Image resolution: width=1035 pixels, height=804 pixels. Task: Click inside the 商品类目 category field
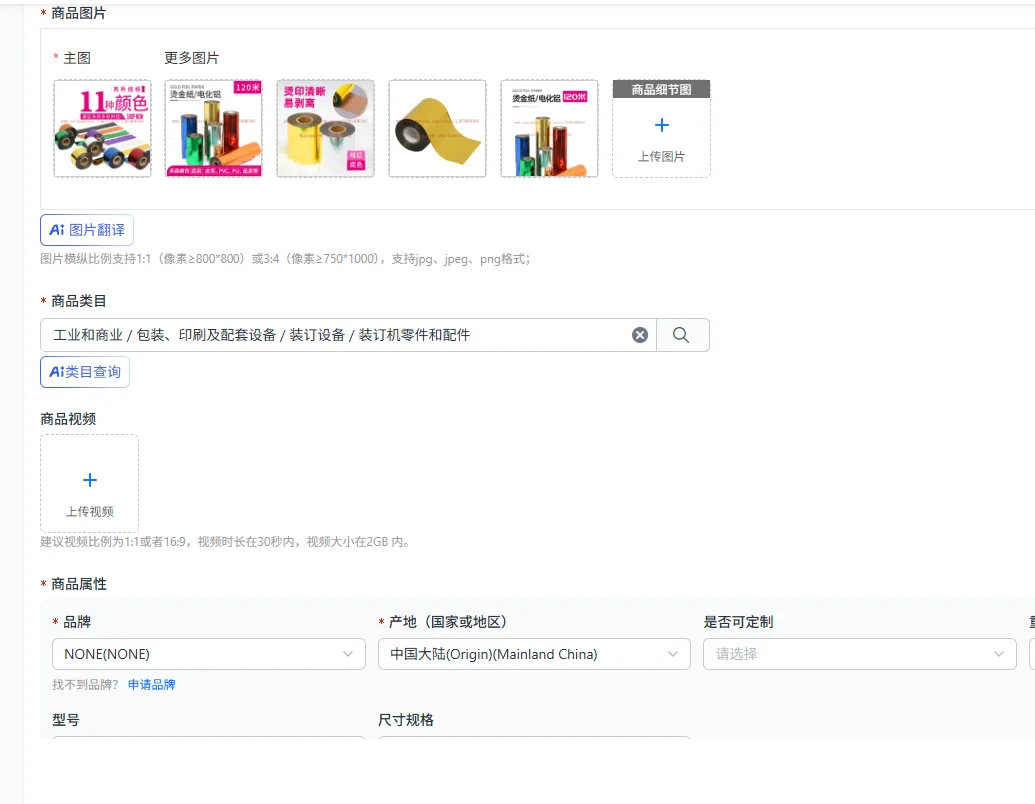[x=335, y=335]
